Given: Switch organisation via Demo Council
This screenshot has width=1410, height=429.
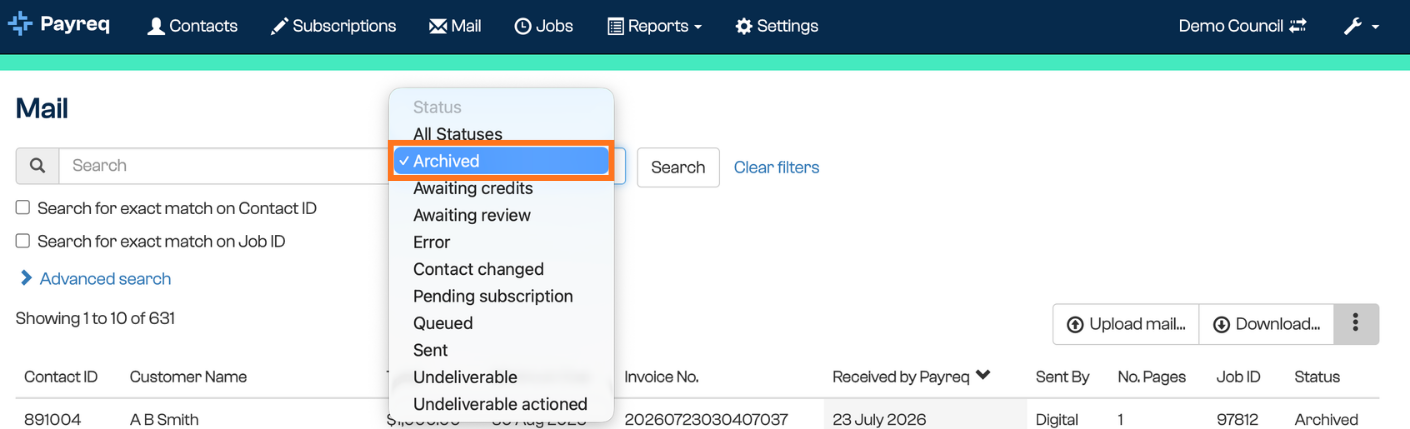Looking at the screenshot, I should click(1243, 26).
